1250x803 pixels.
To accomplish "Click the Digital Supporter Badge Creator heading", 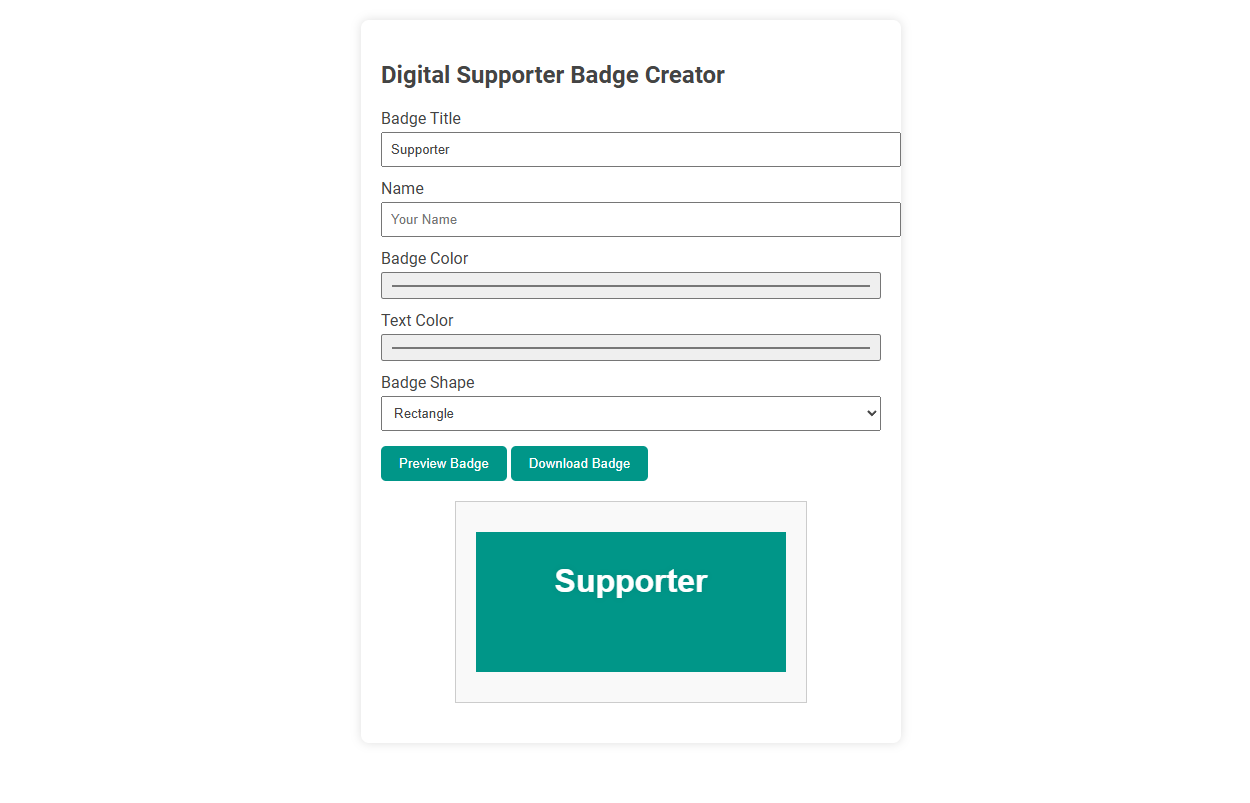I will click(x=553, y=74).
